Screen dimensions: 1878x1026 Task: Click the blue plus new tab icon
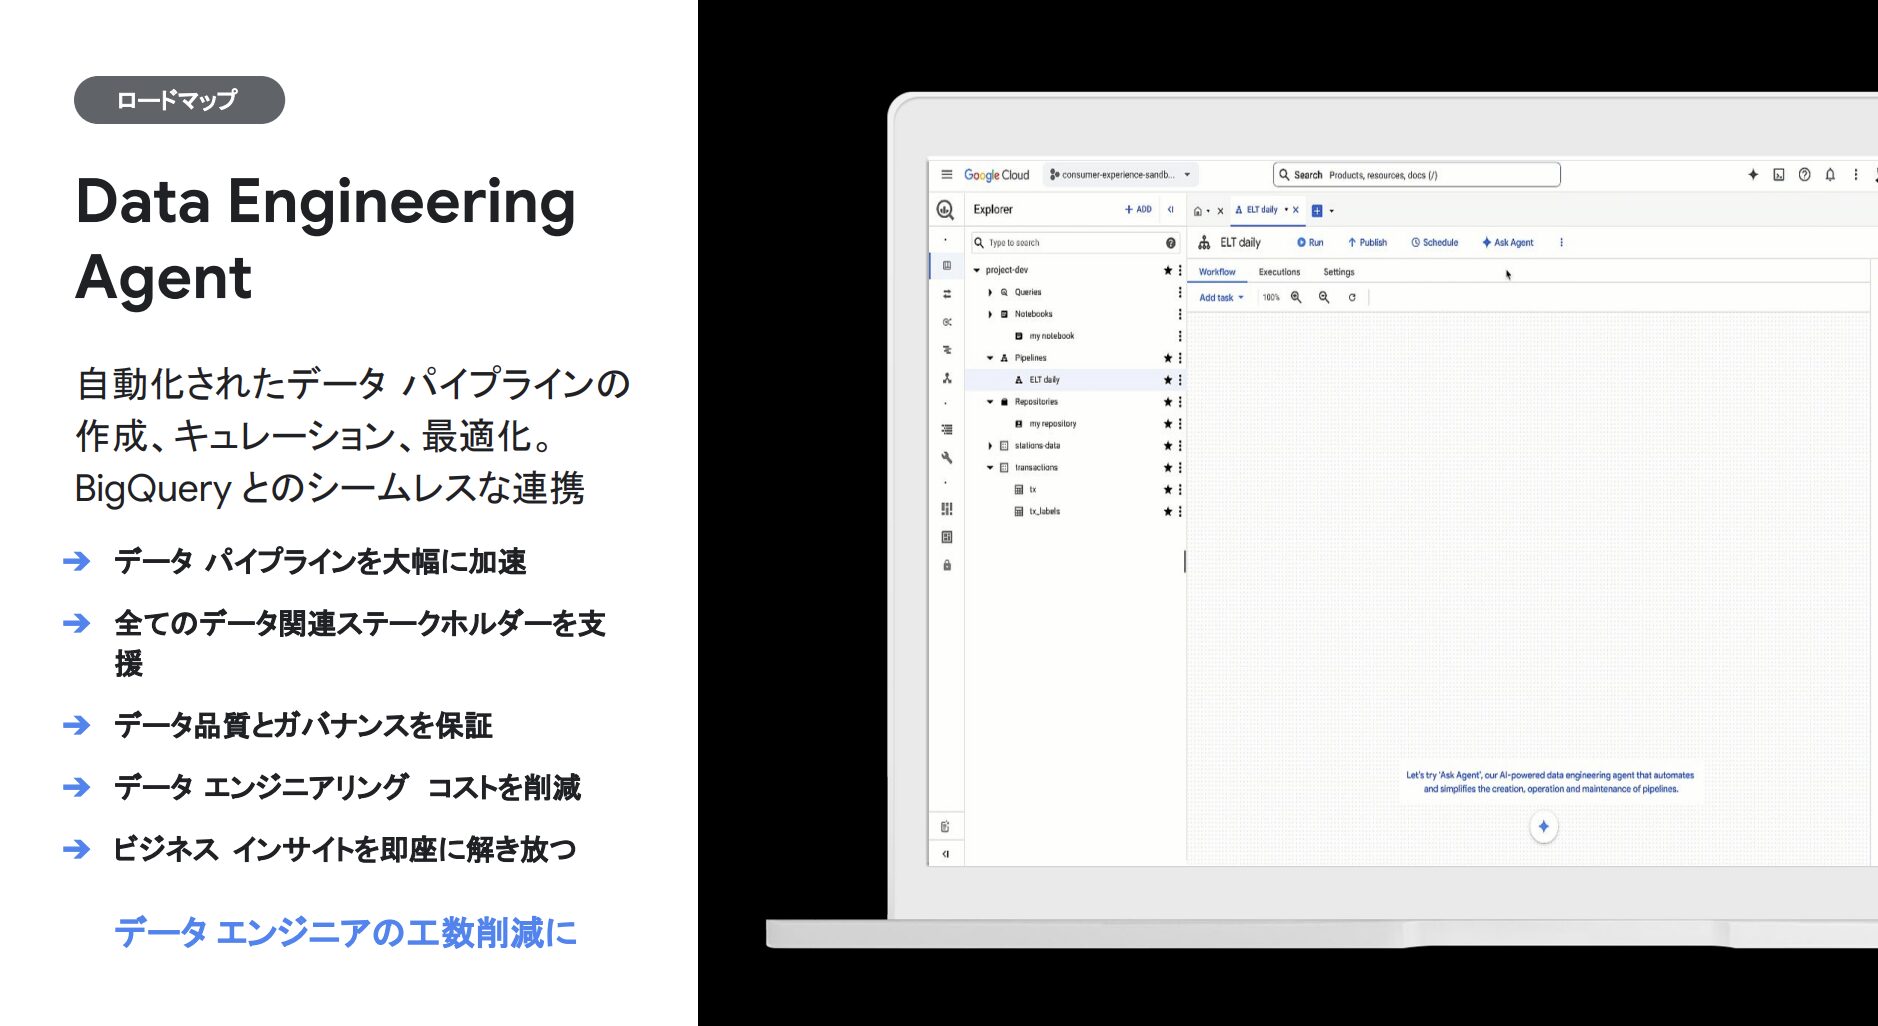1317,210
